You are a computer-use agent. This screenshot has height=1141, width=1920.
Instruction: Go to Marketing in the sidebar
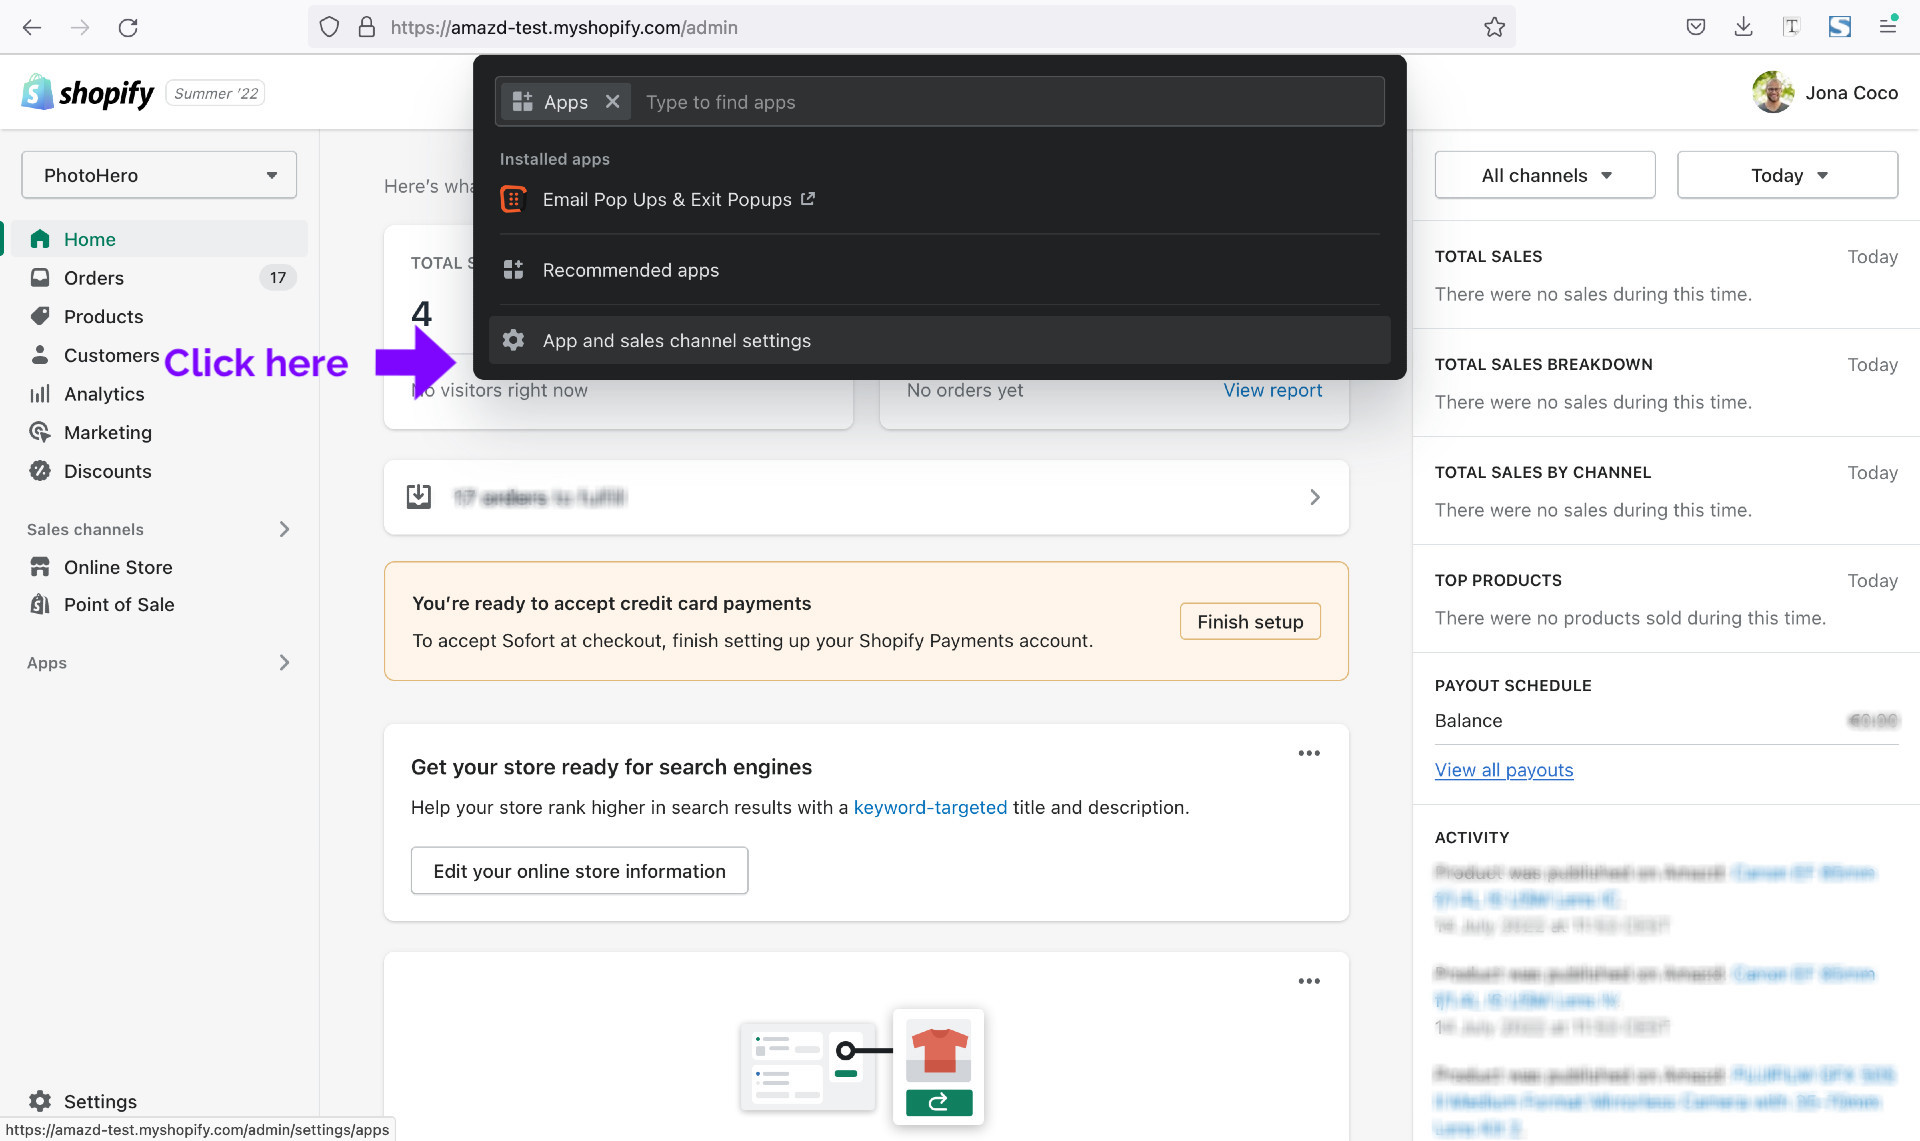[x=108, y=433]
